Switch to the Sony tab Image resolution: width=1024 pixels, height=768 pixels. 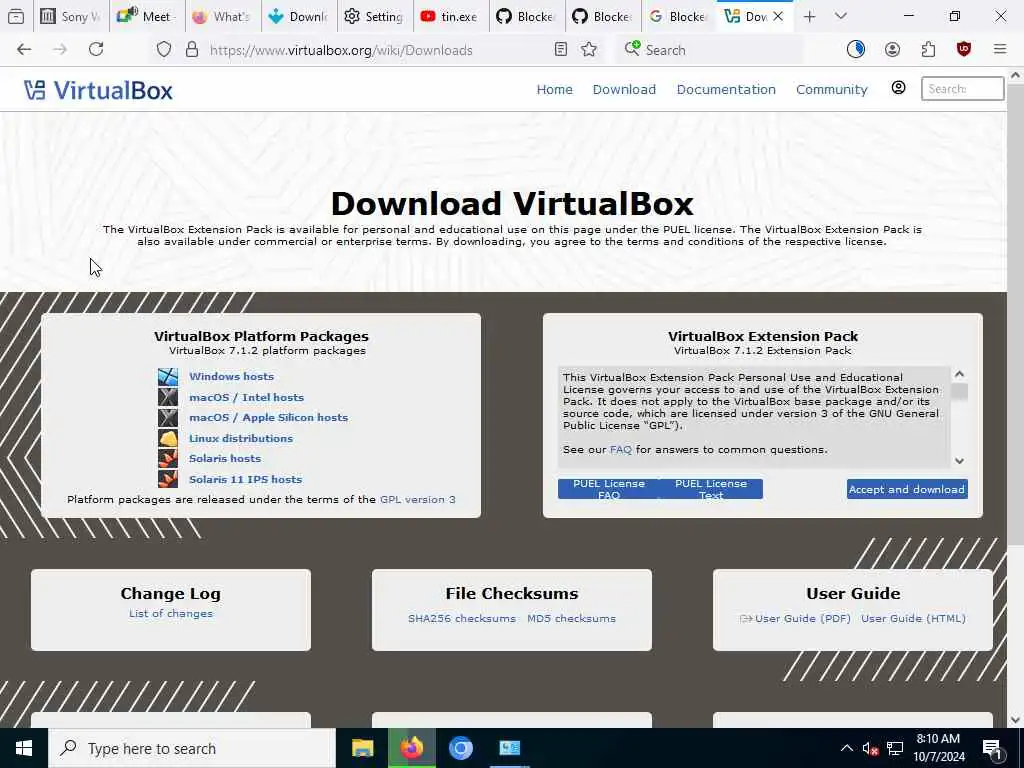tap(71, 17)
